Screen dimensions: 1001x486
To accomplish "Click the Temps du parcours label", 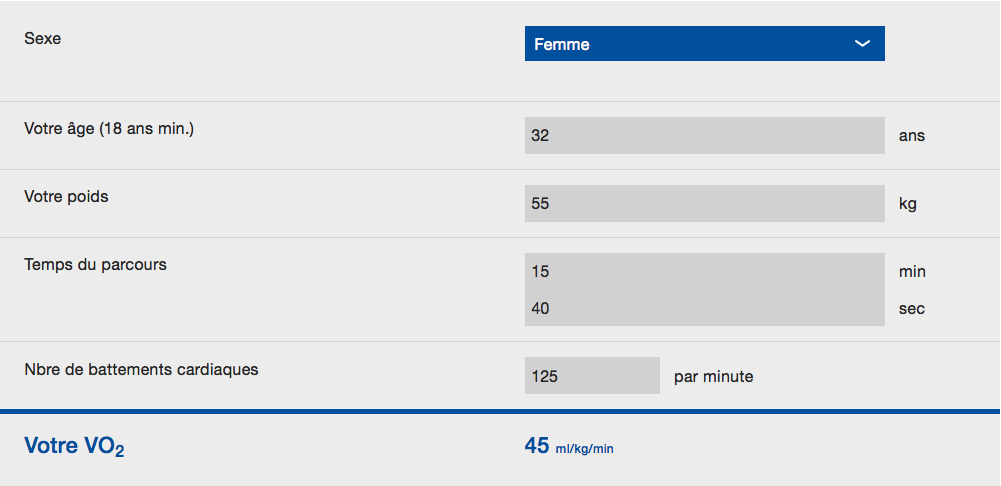I will (x=95, y=264).
